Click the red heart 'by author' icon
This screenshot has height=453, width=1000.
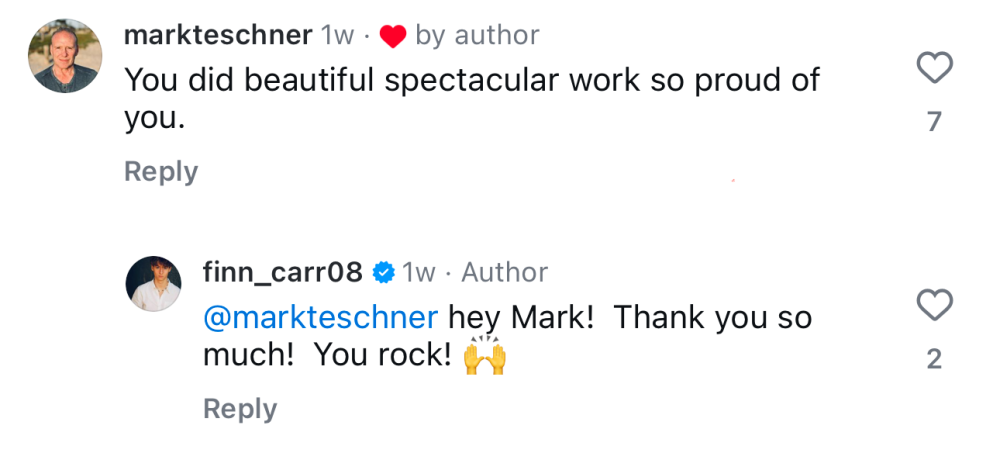(x=393, y=37)
